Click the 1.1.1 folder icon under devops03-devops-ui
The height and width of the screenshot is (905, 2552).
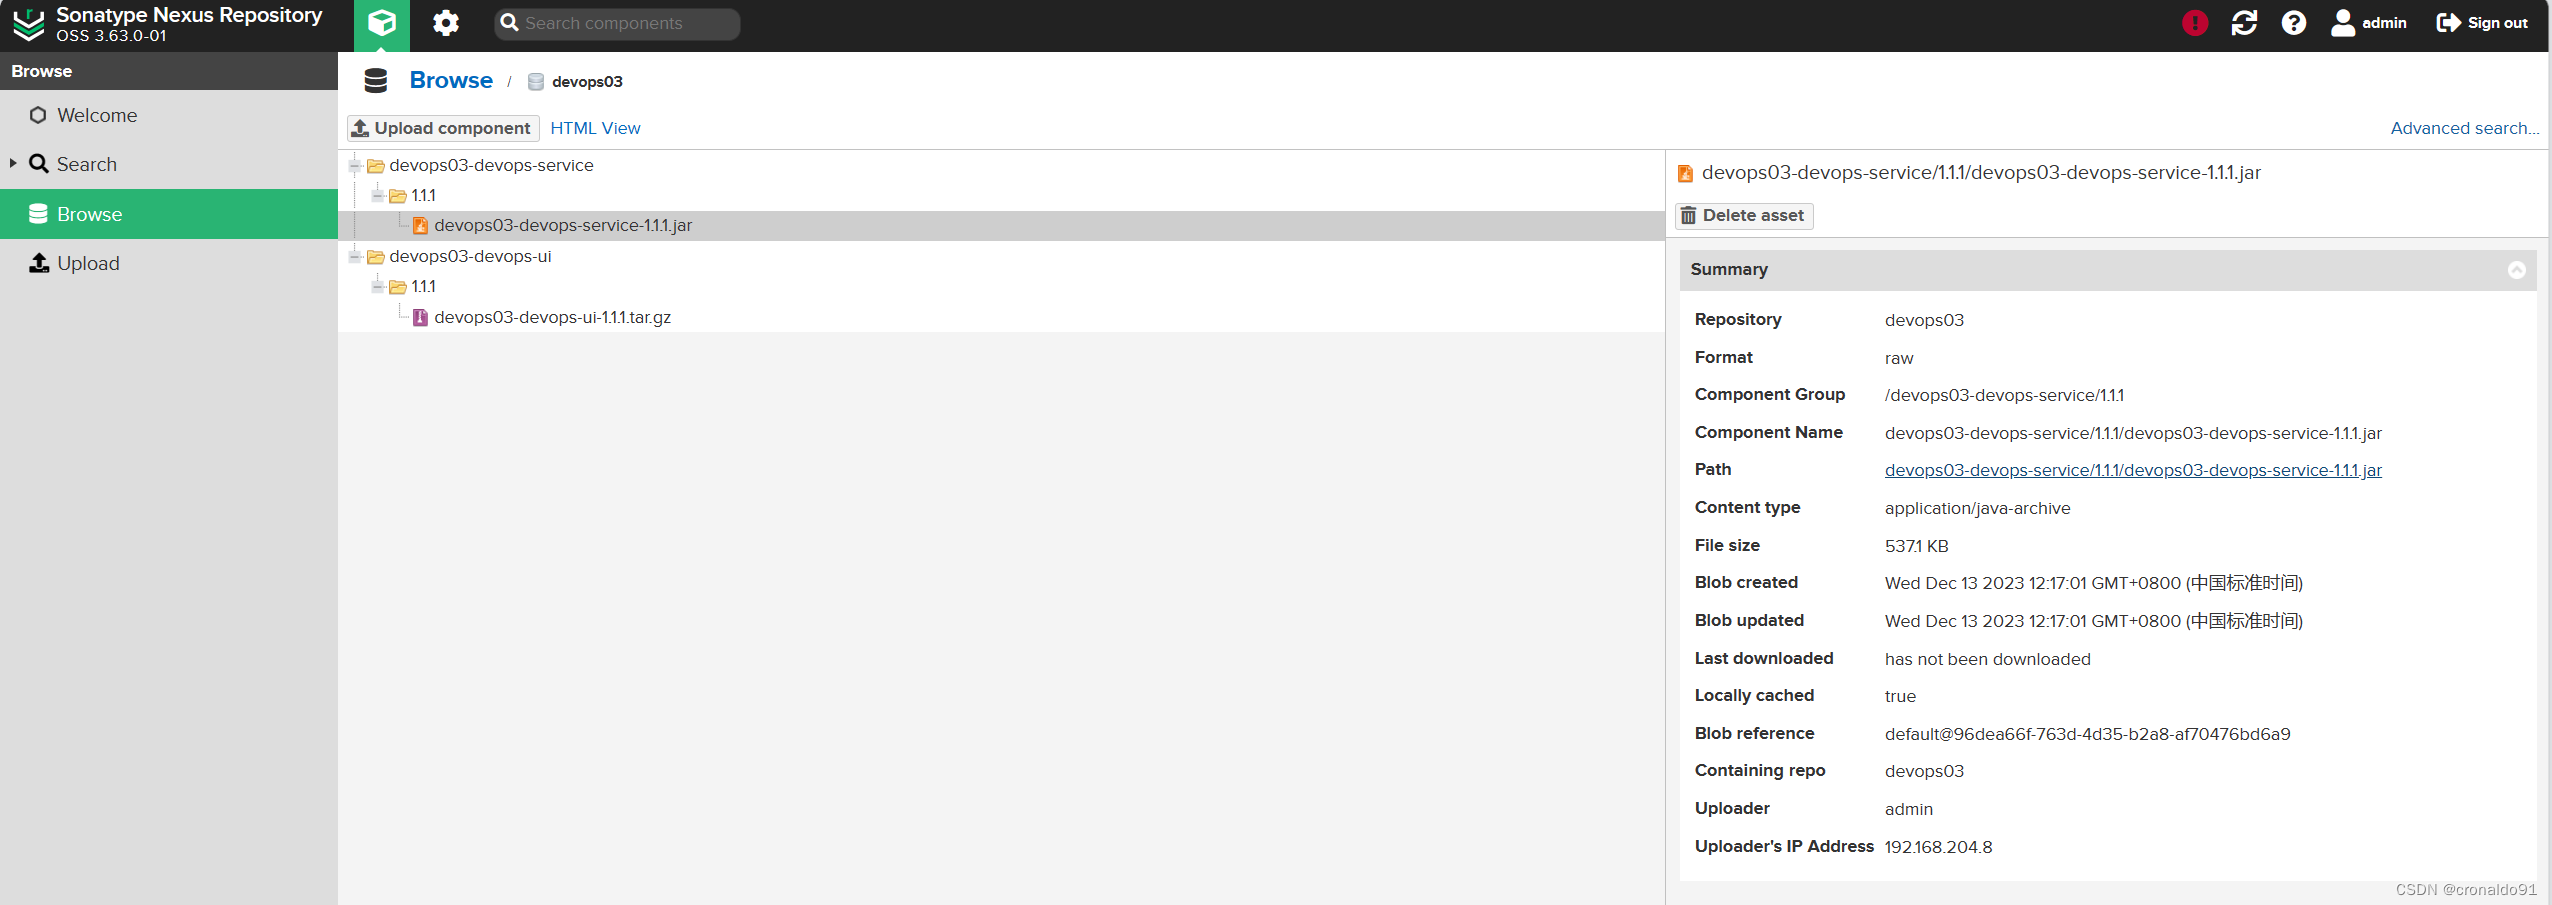(398, 287)
